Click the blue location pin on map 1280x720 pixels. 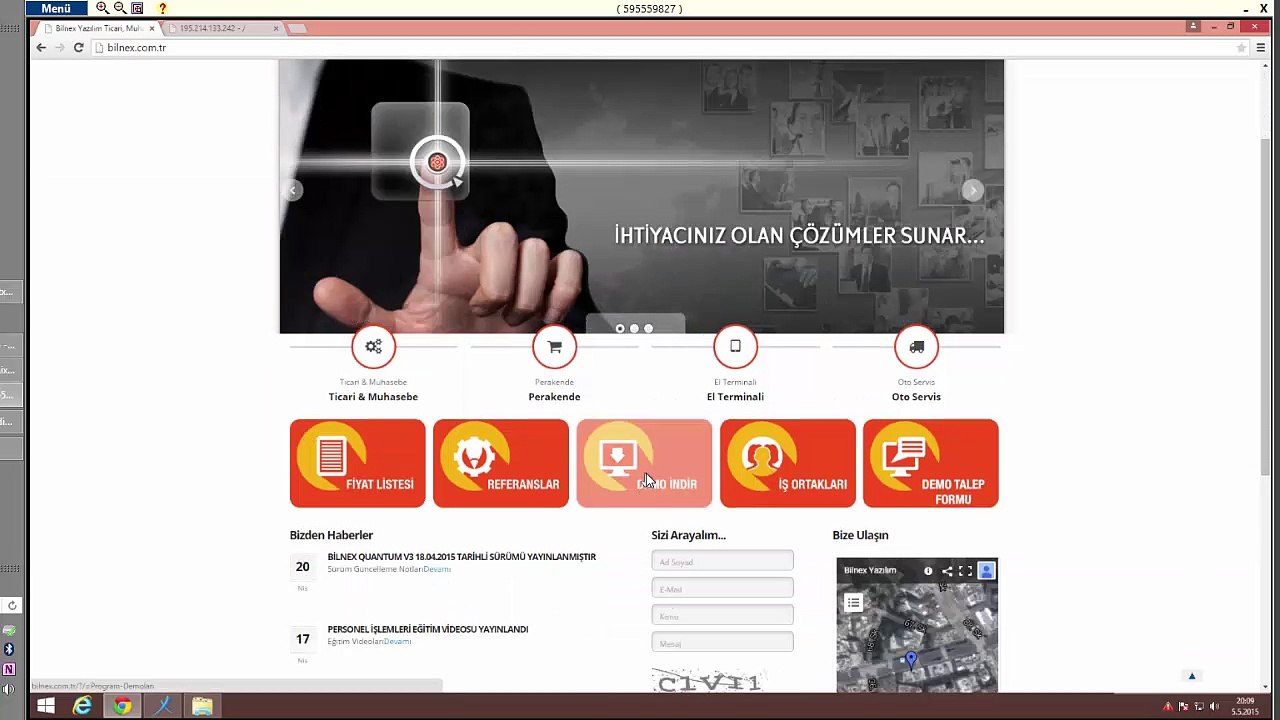tap(910, 658)
